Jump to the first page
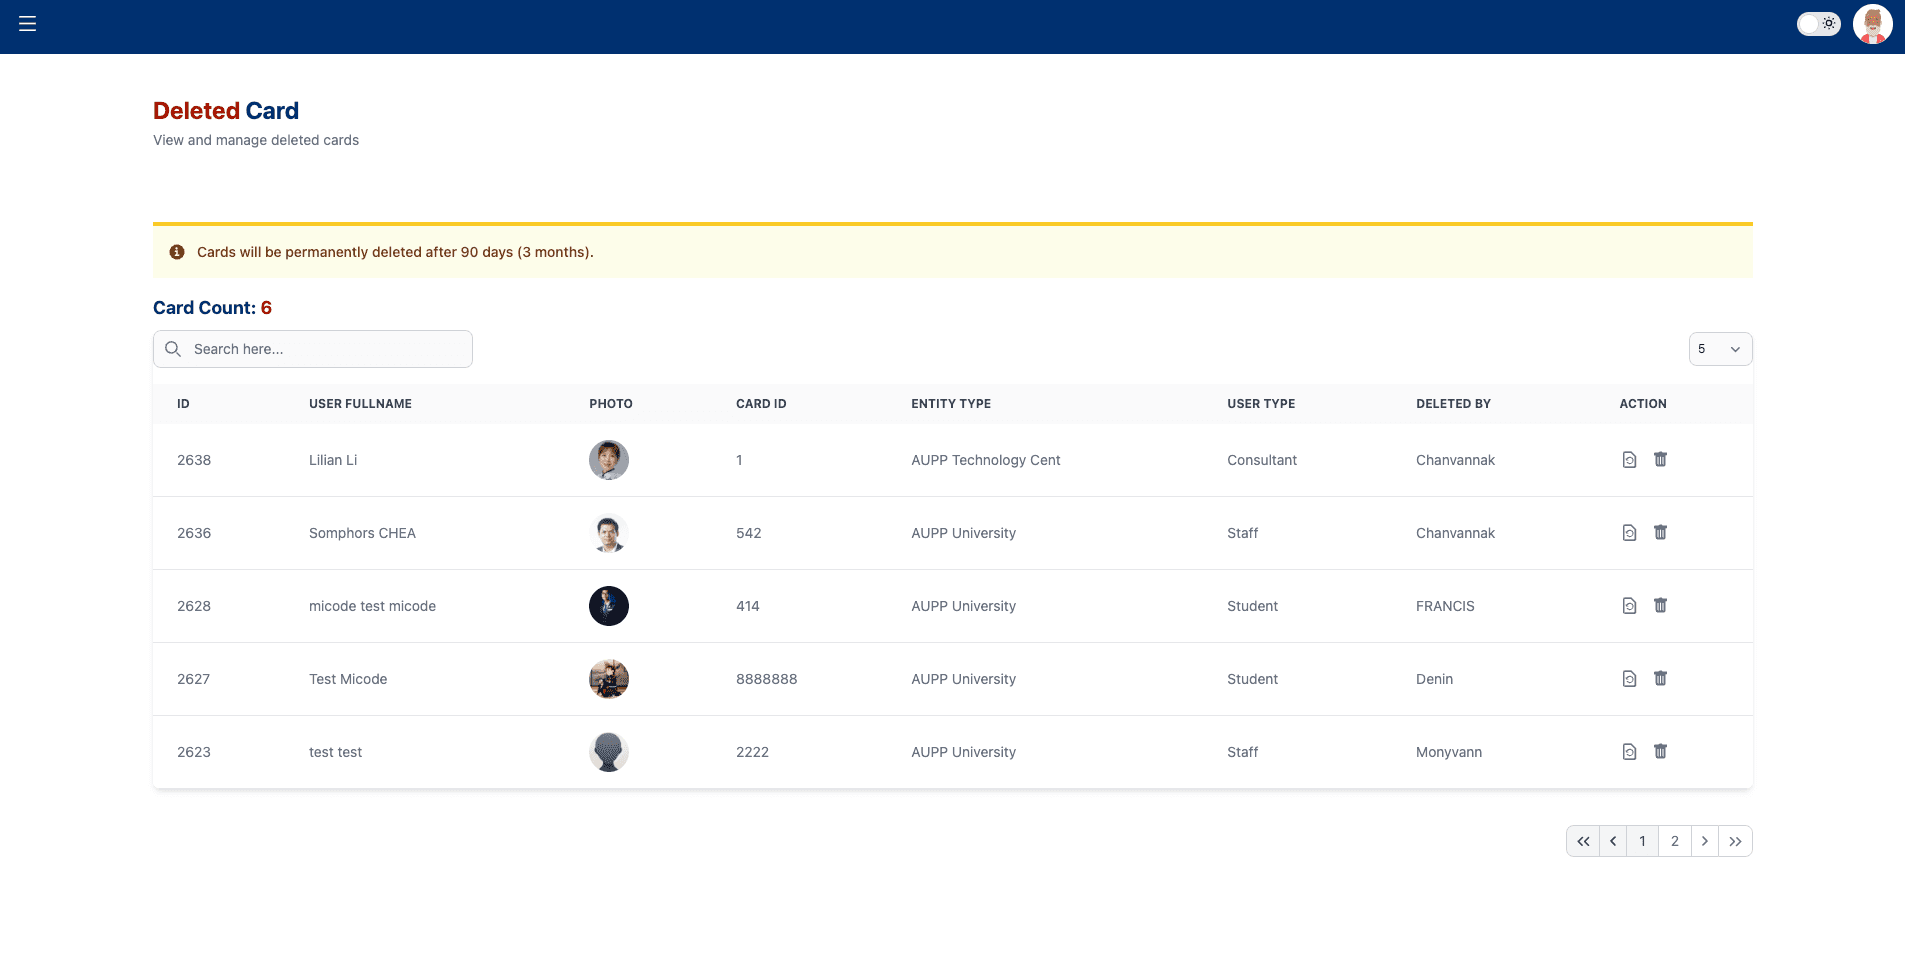The width and height of the screenshot is (1905, 955). click(1583, 841)
